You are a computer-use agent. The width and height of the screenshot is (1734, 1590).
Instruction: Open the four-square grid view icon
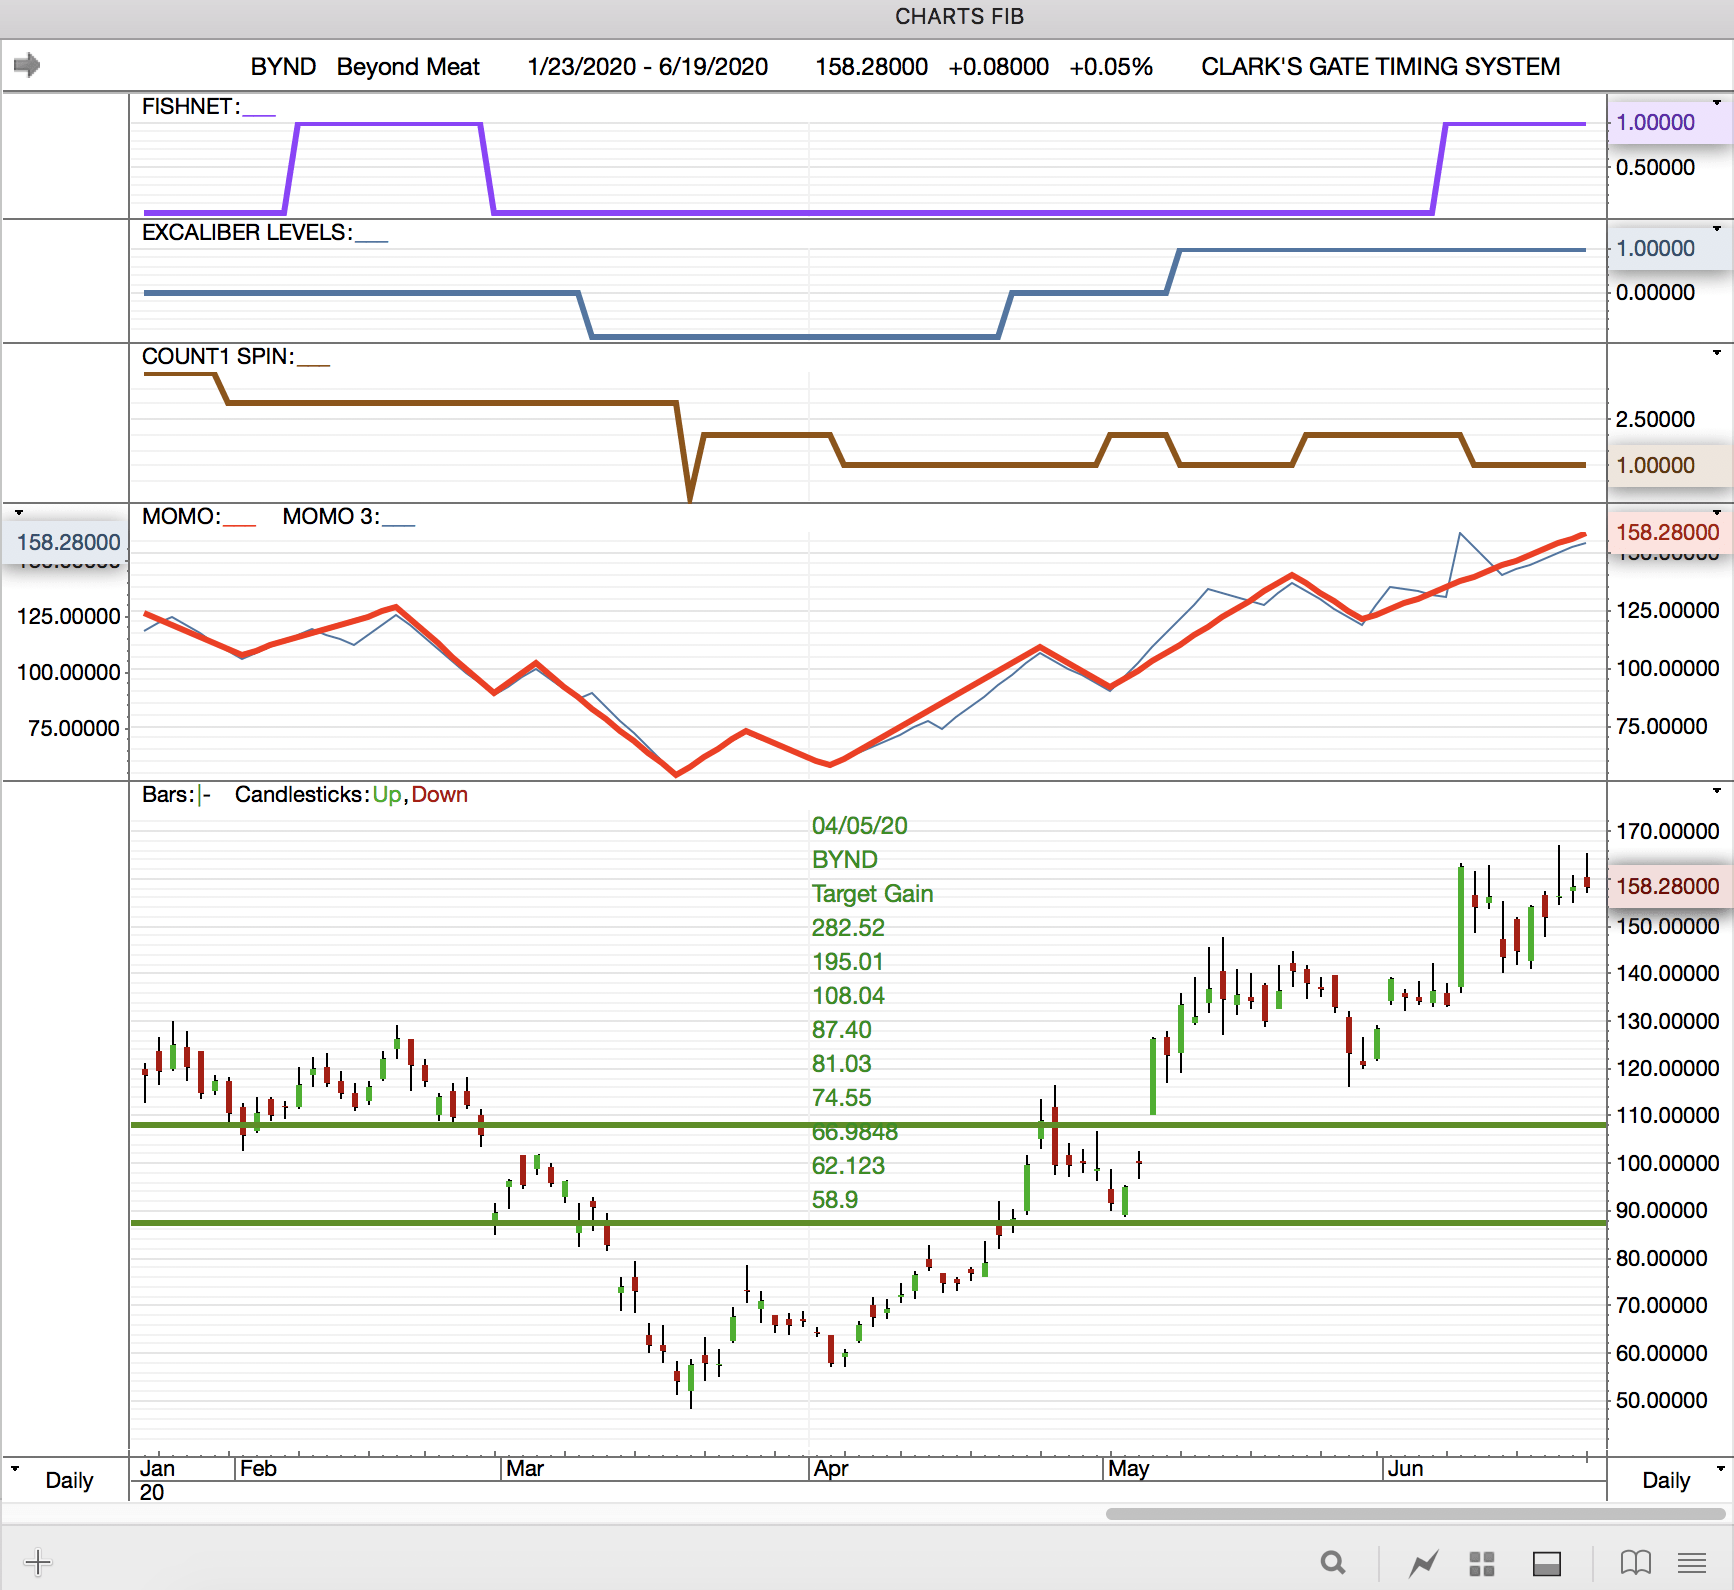1482,1563
